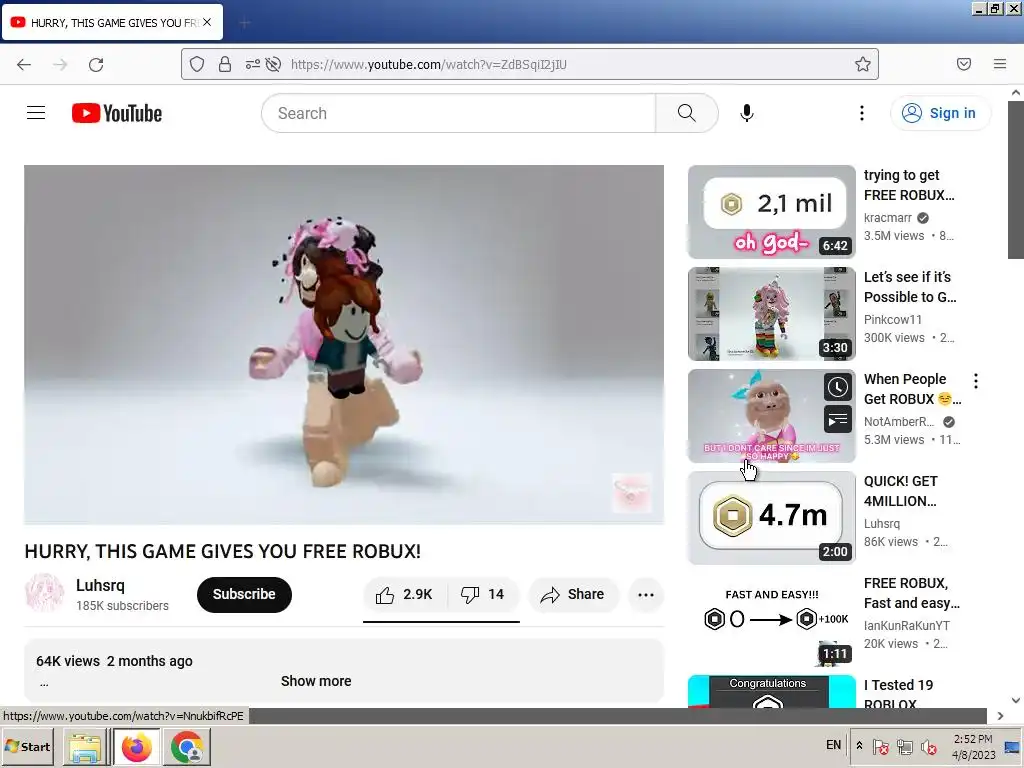Click the Firefox address bar URL
Image resolution: width=1024 pixels, height=768 pixels.
coord(428,64)
